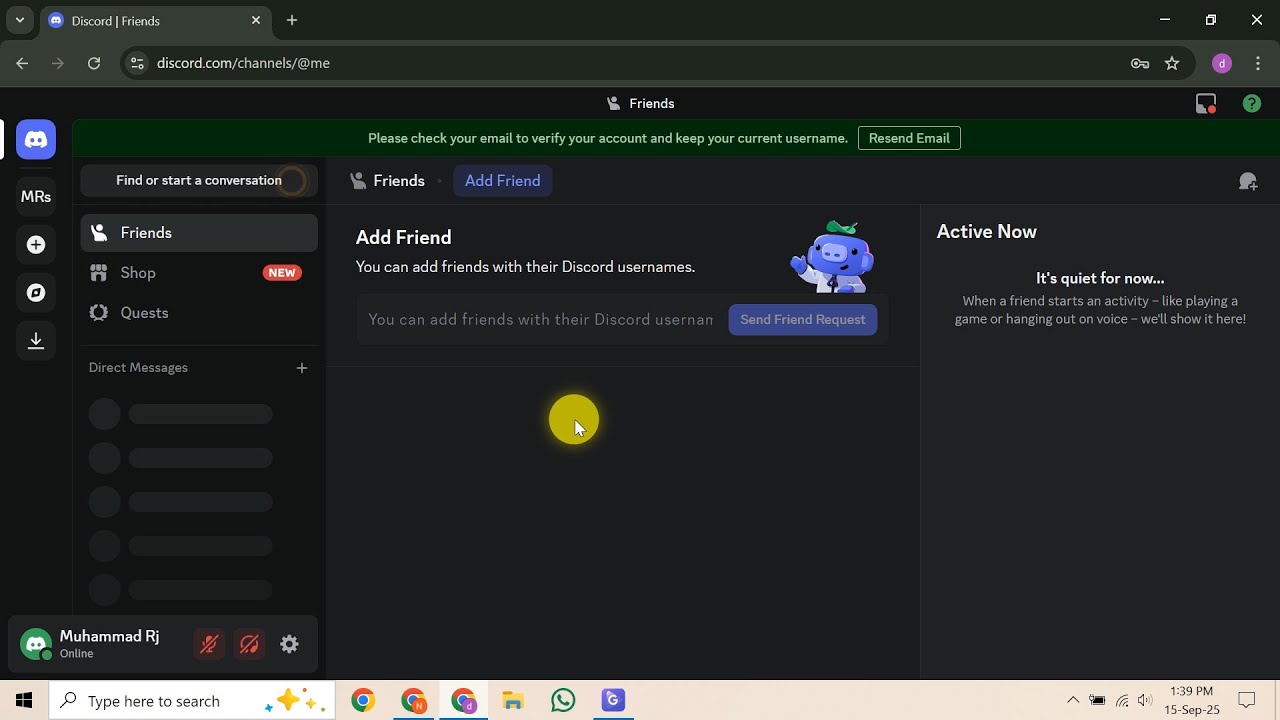The width and height of the screenshot is (1280, 720).
Task: Open Discover servers compass icon
Action: coord(36,293)
